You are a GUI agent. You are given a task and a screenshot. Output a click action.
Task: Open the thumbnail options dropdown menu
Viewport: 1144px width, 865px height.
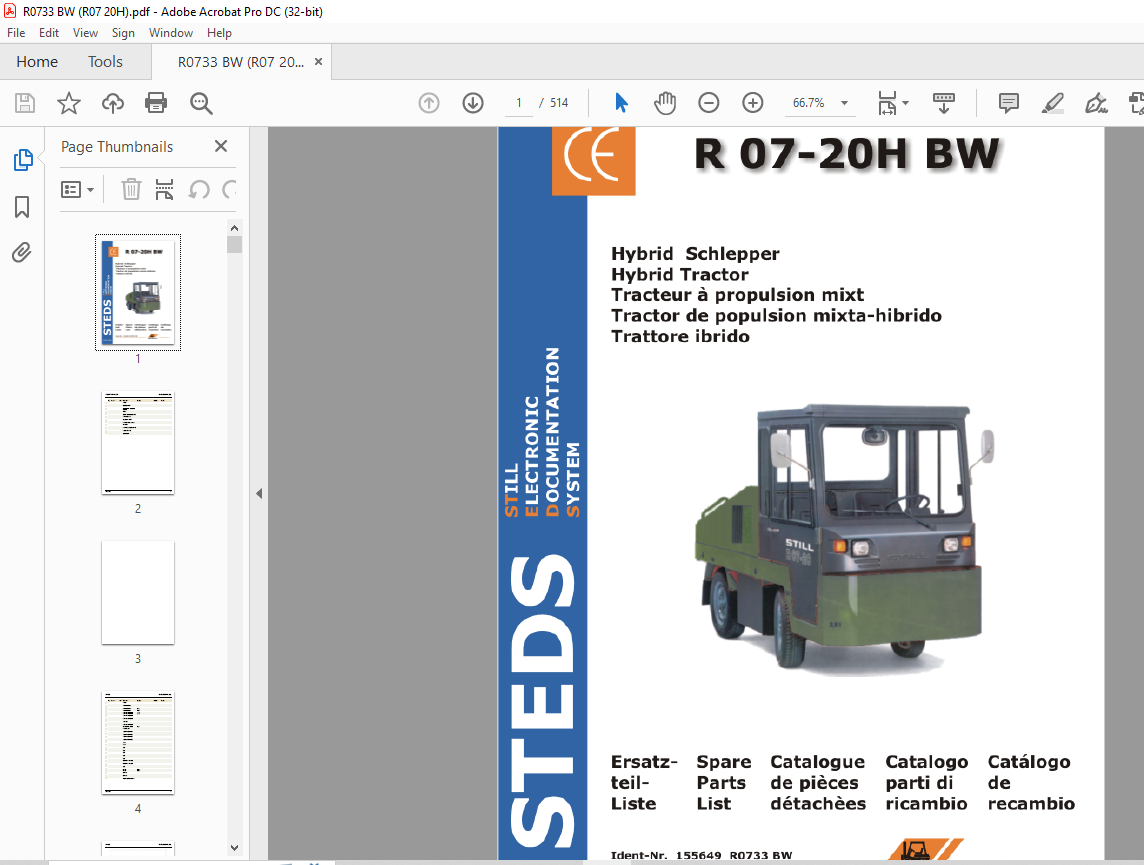tap(77, 190)
